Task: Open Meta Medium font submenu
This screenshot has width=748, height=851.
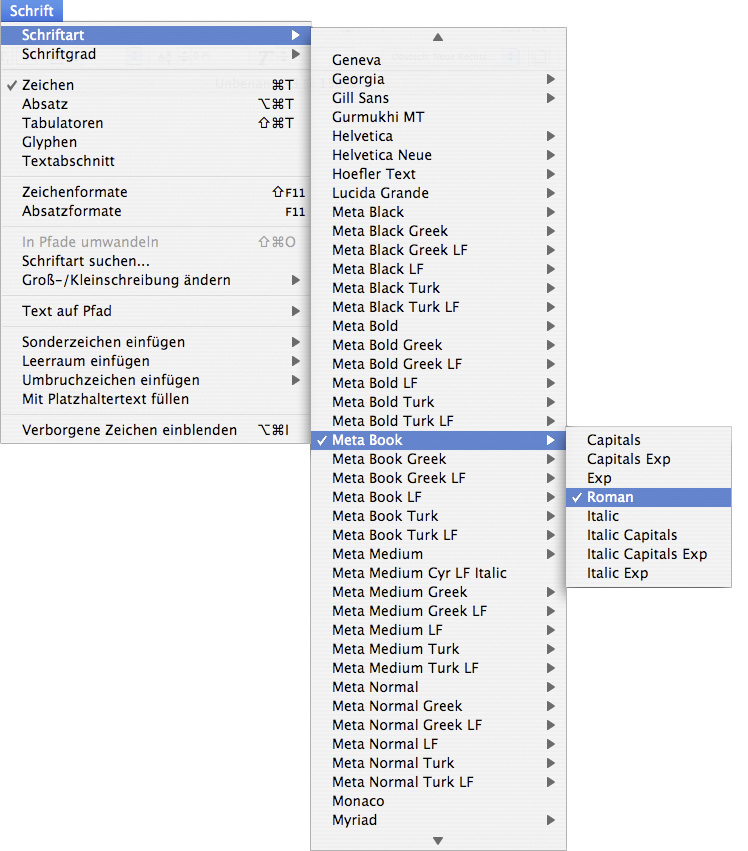Action: pos(439,554)
